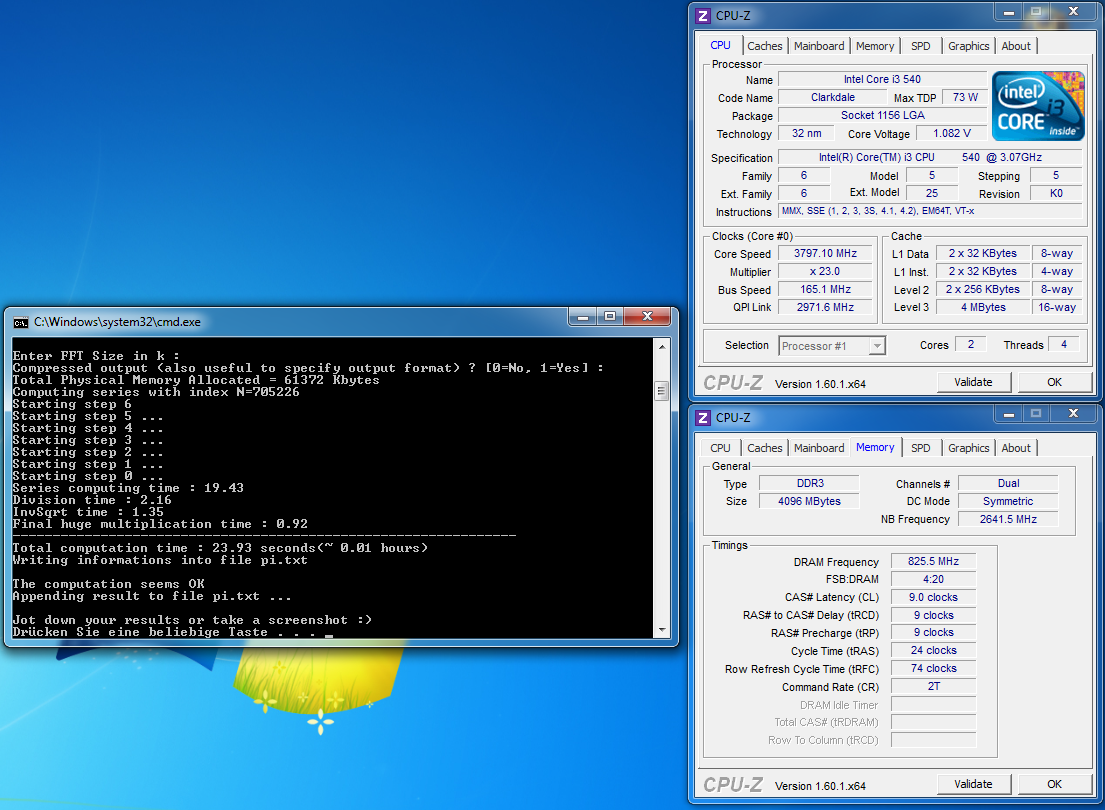Click Validate in the upper CPU-Z window

click(x=973, y=382)
